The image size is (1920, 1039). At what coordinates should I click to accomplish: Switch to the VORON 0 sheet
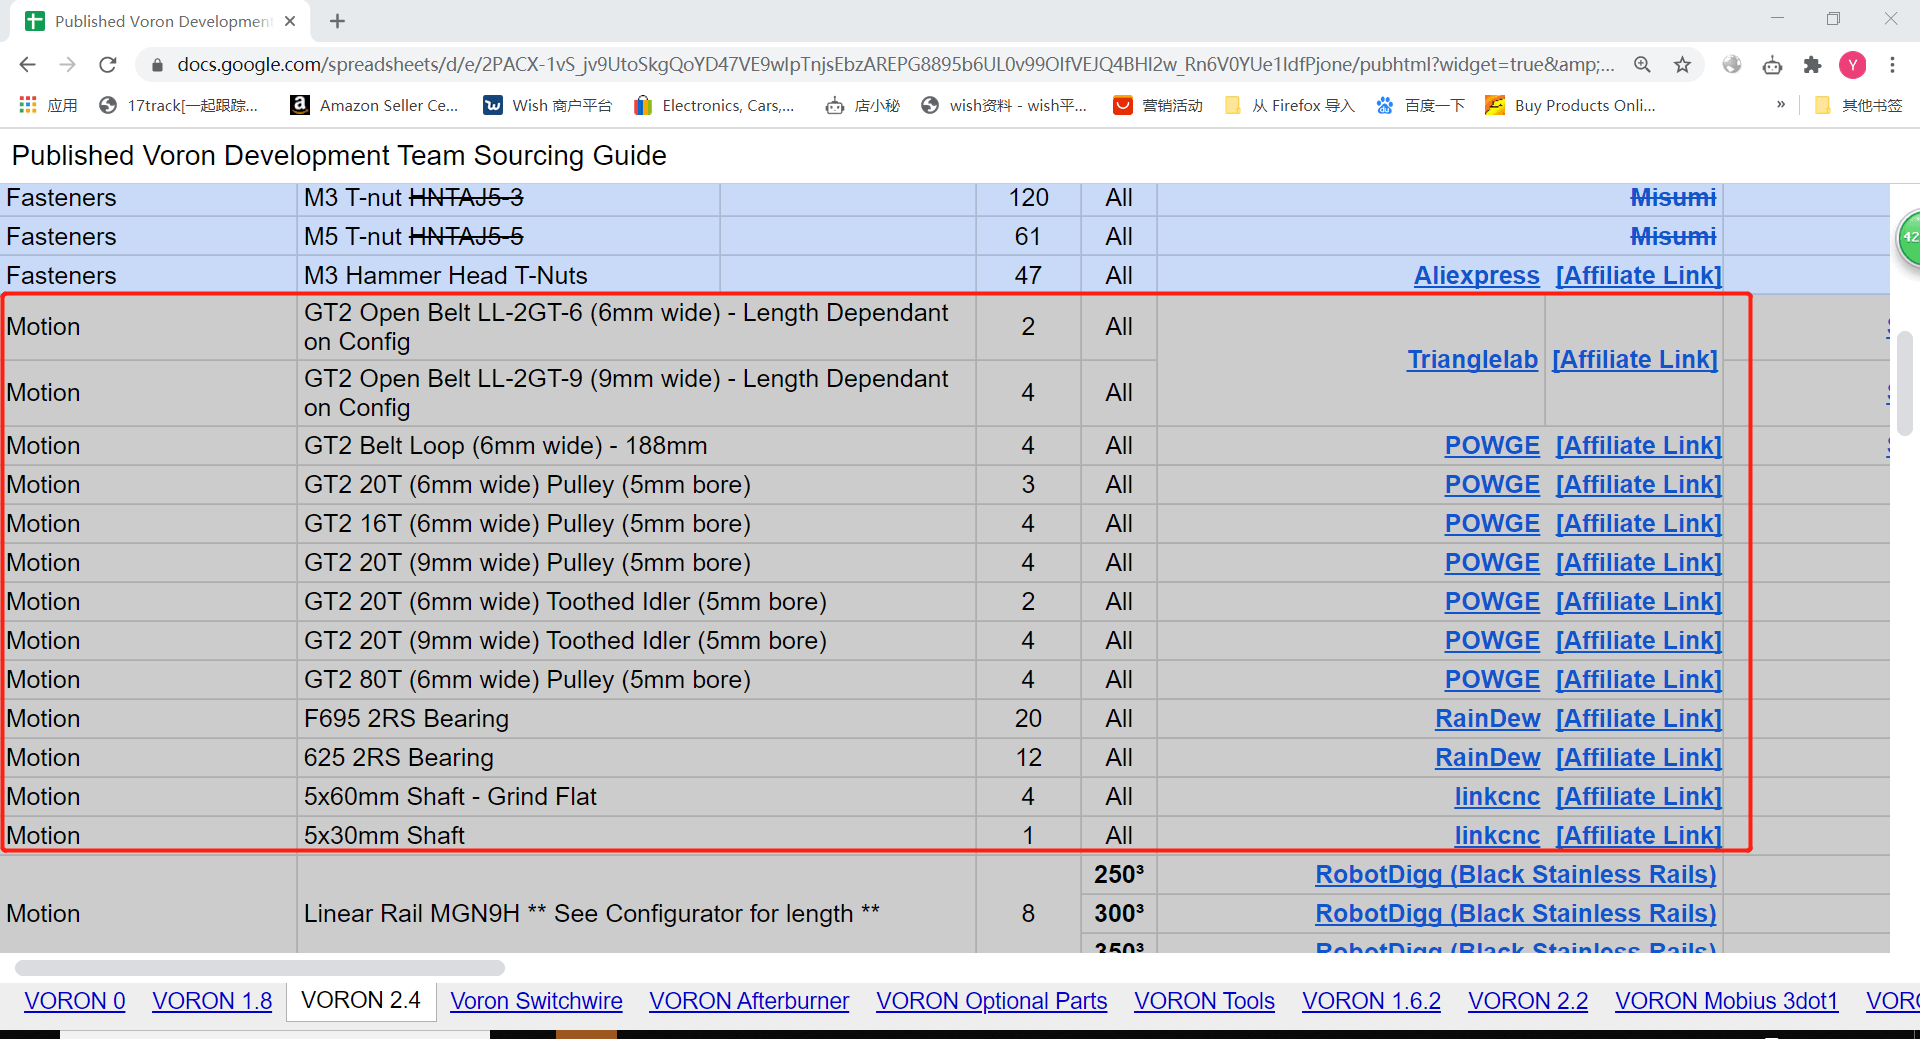(x=75, y=1001)
